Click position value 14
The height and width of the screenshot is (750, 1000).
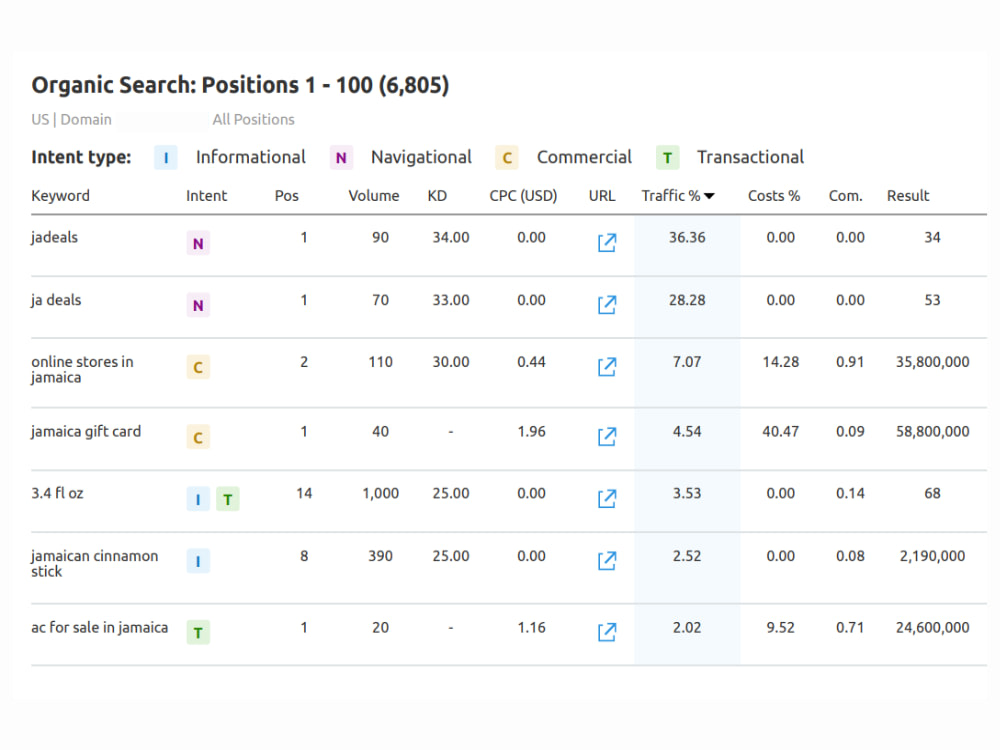coord(304,493)
